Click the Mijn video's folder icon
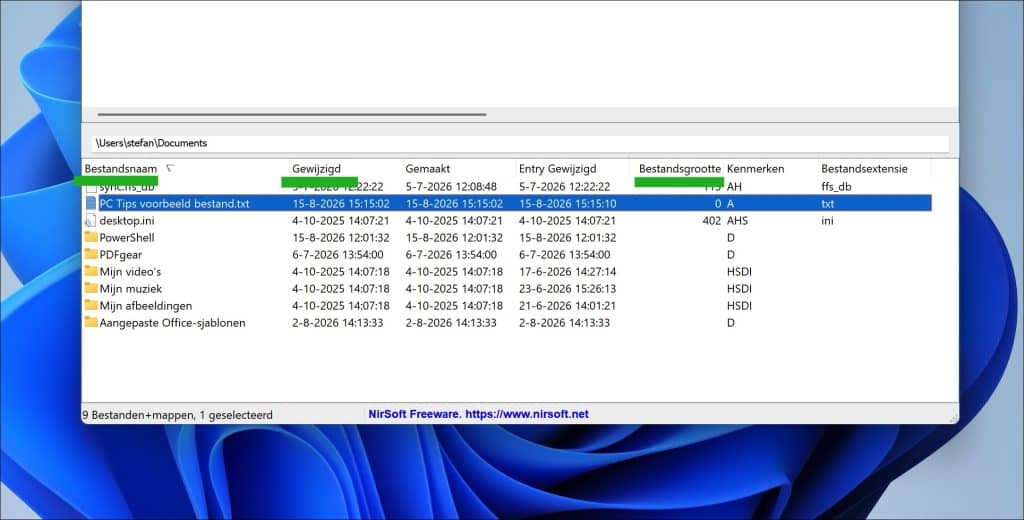The width and height of the screenshot is (1024, 520). [91, 271]
